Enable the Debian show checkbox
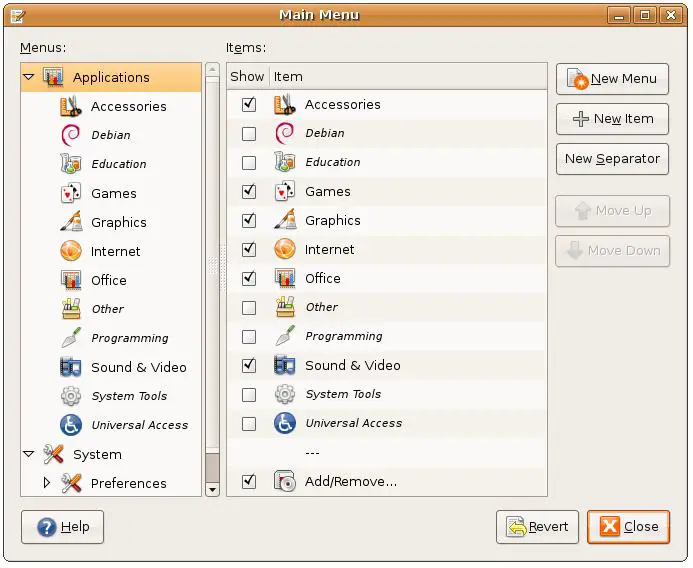This screenshot has height=568, width=693. click(249, 133)
